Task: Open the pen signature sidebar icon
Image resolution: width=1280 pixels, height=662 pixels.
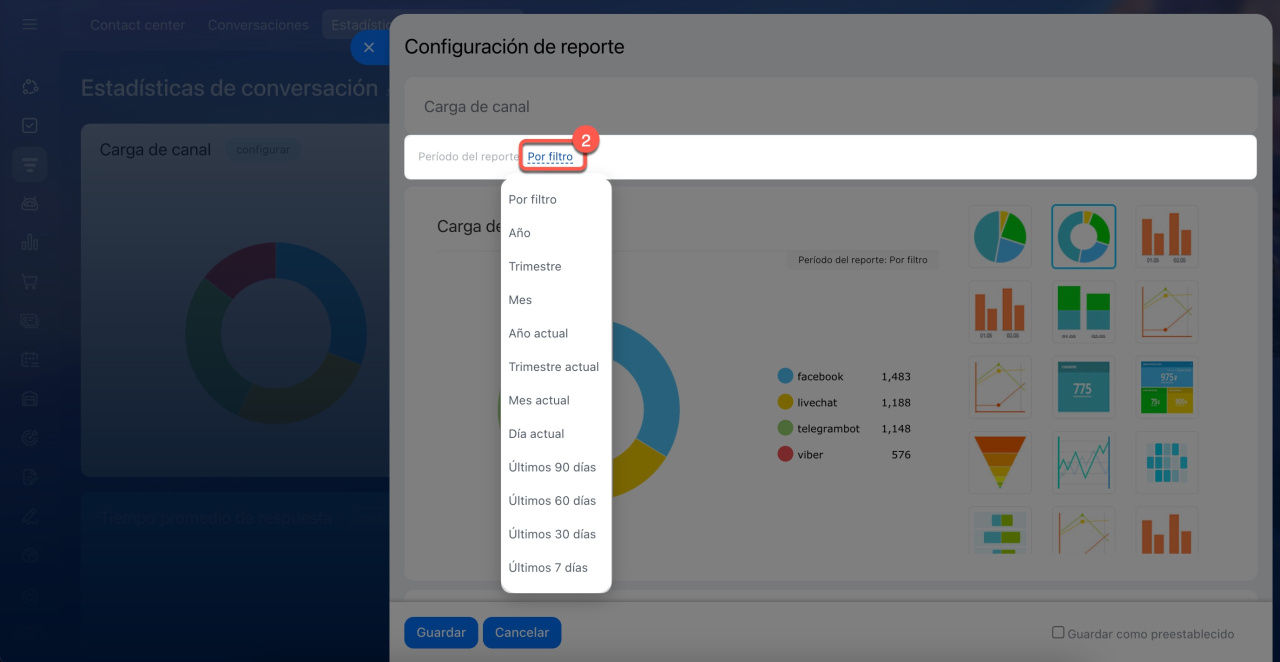Action: pos(30,516)
